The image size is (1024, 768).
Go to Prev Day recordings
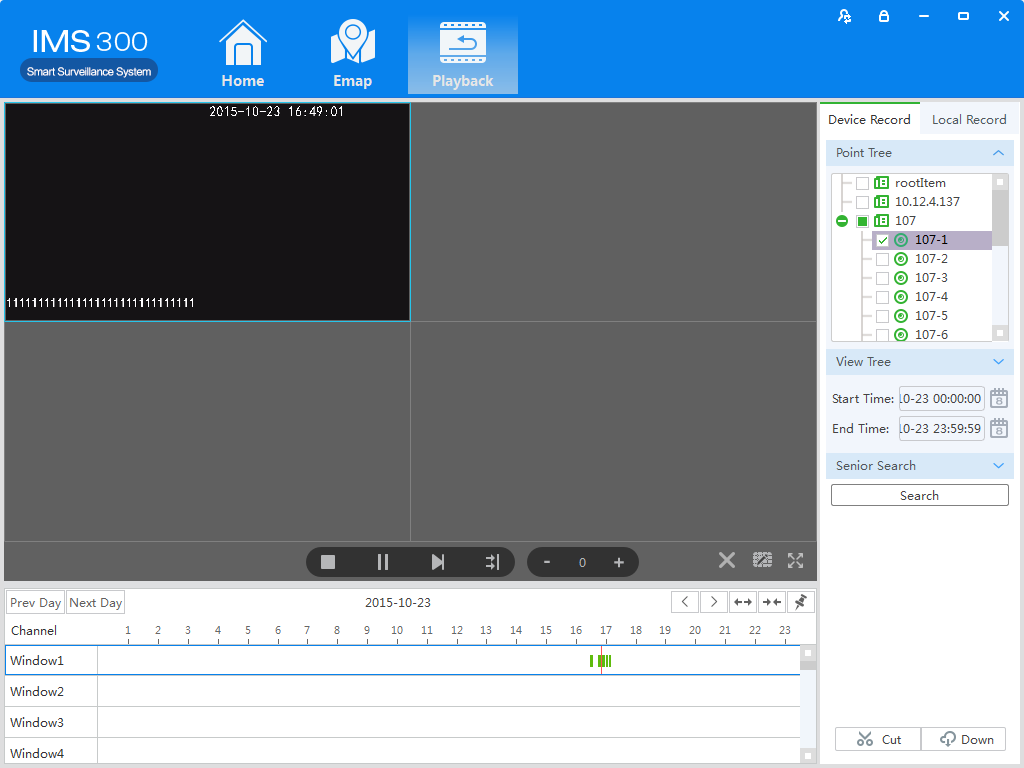point(35,603)
